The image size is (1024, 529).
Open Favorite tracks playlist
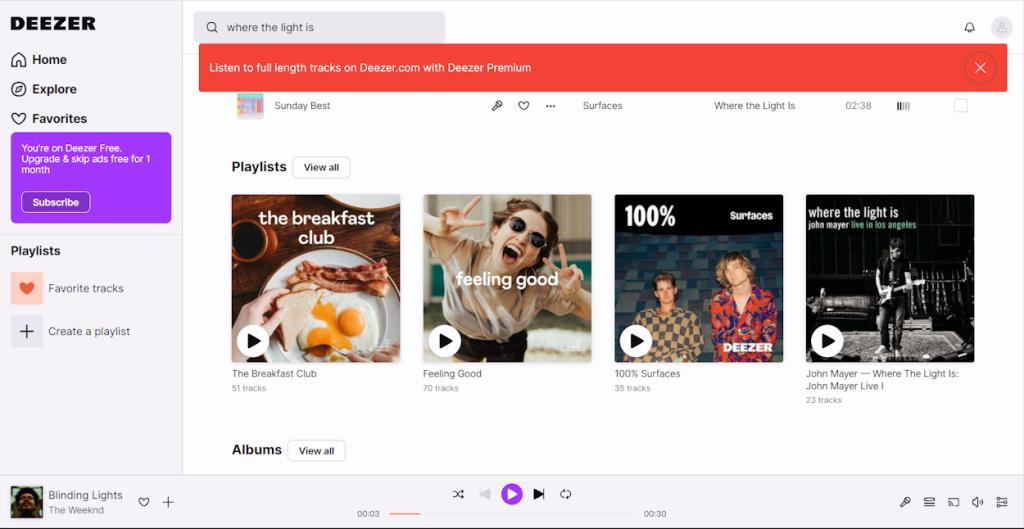(86, 288)
